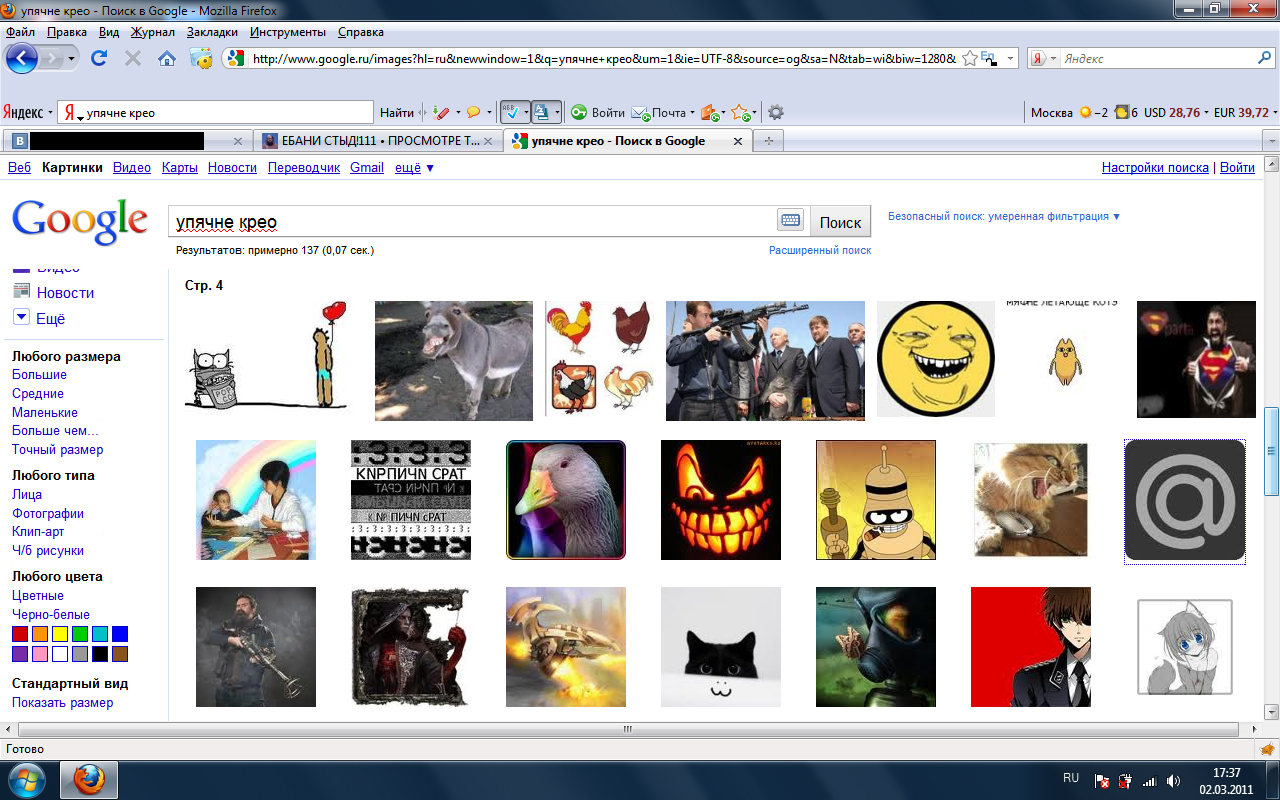This screenshot has height=800, width=1280.
Task: Click the Yandex Bar favorites star icon
Action: (740, 112)
